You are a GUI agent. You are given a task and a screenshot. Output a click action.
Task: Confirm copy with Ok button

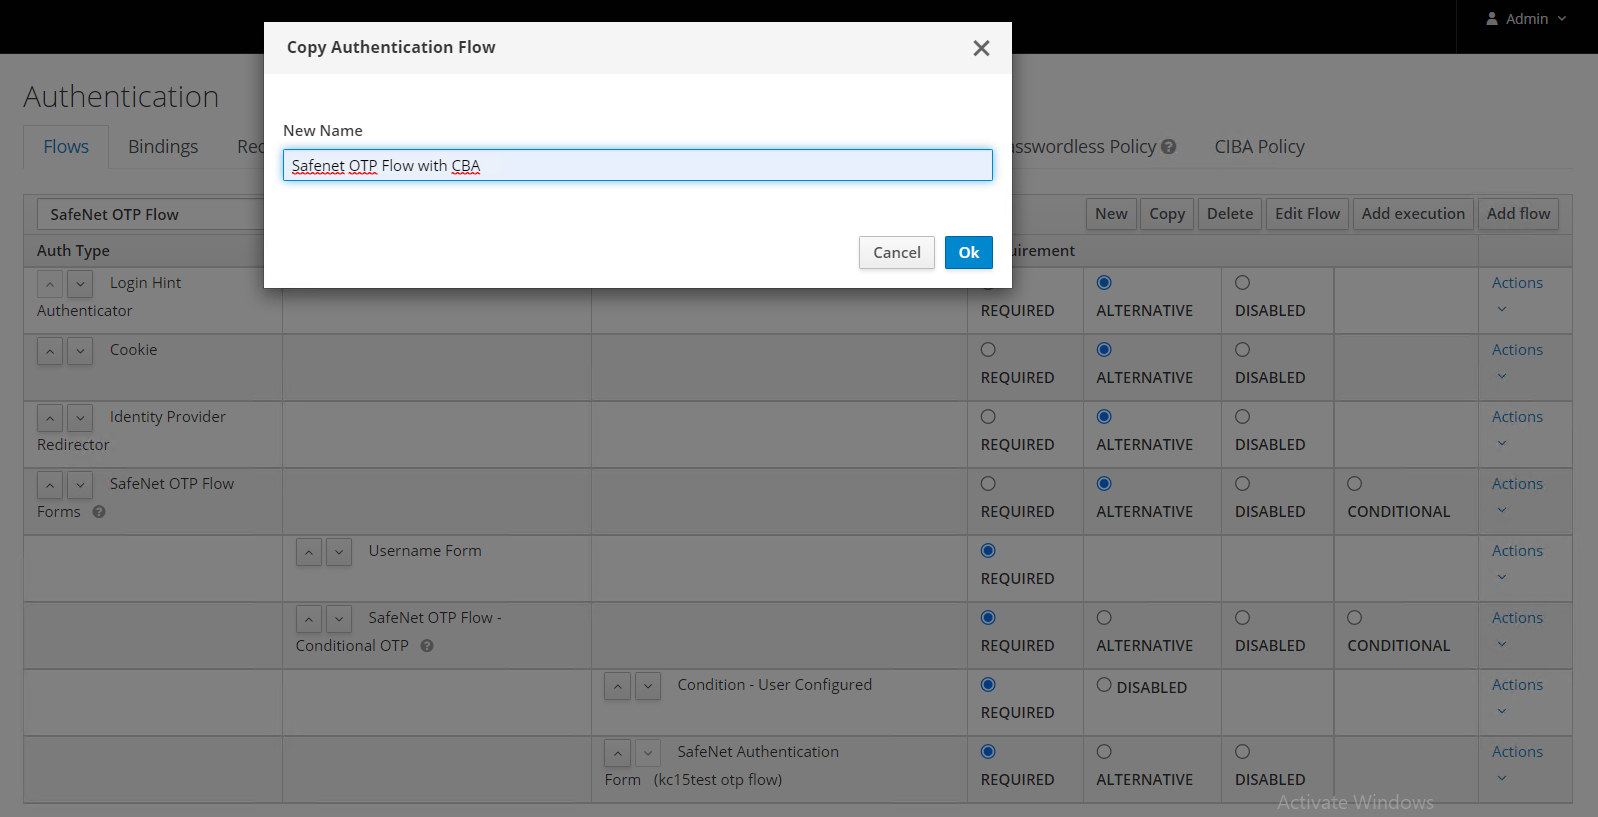coord(968,253)
